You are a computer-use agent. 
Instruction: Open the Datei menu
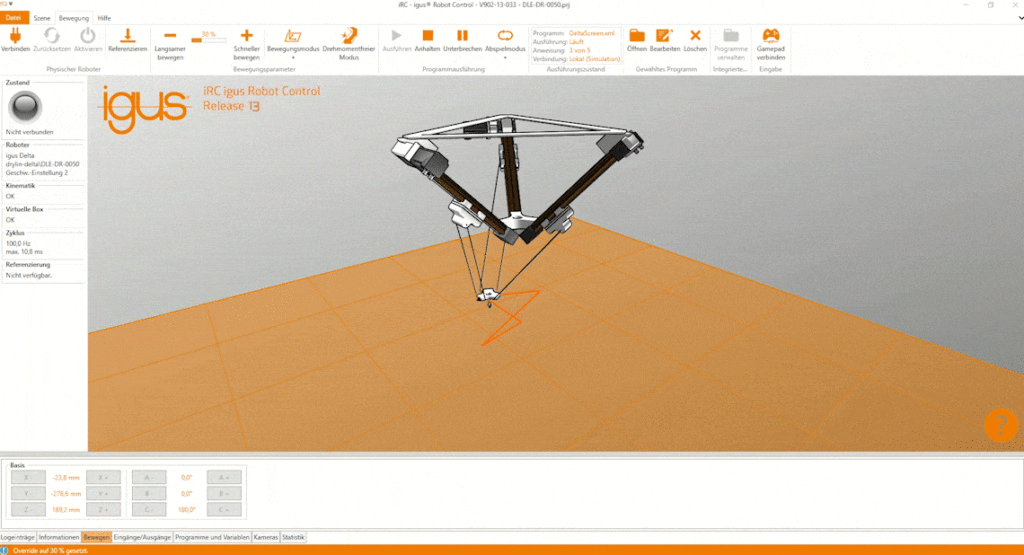coord(13,18)
